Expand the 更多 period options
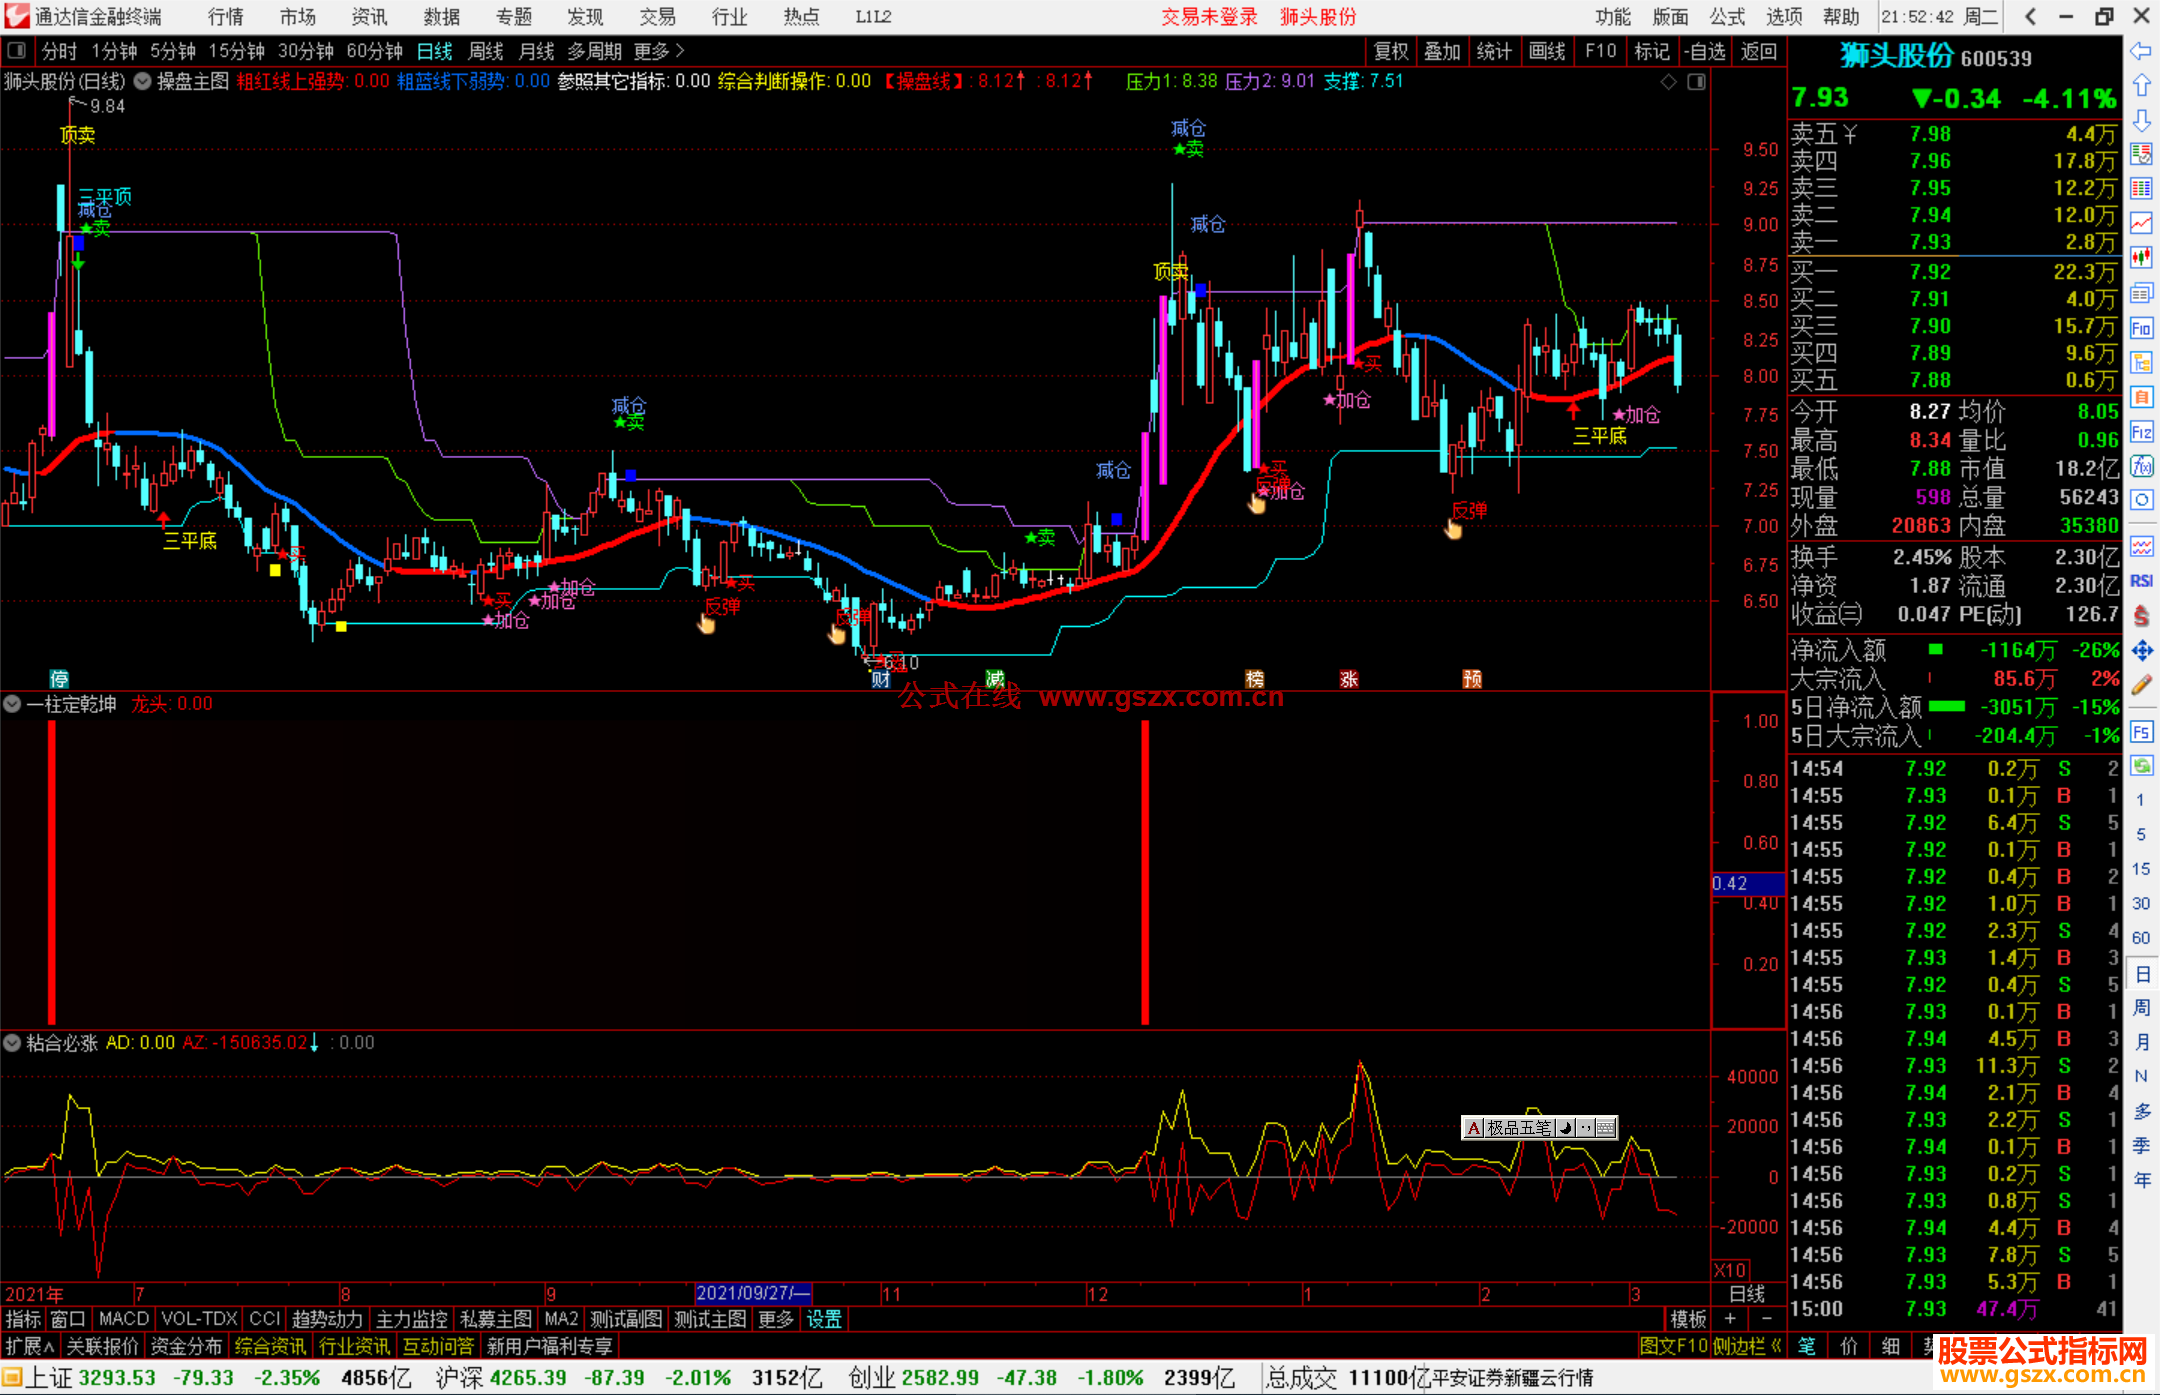 [659, 51]
